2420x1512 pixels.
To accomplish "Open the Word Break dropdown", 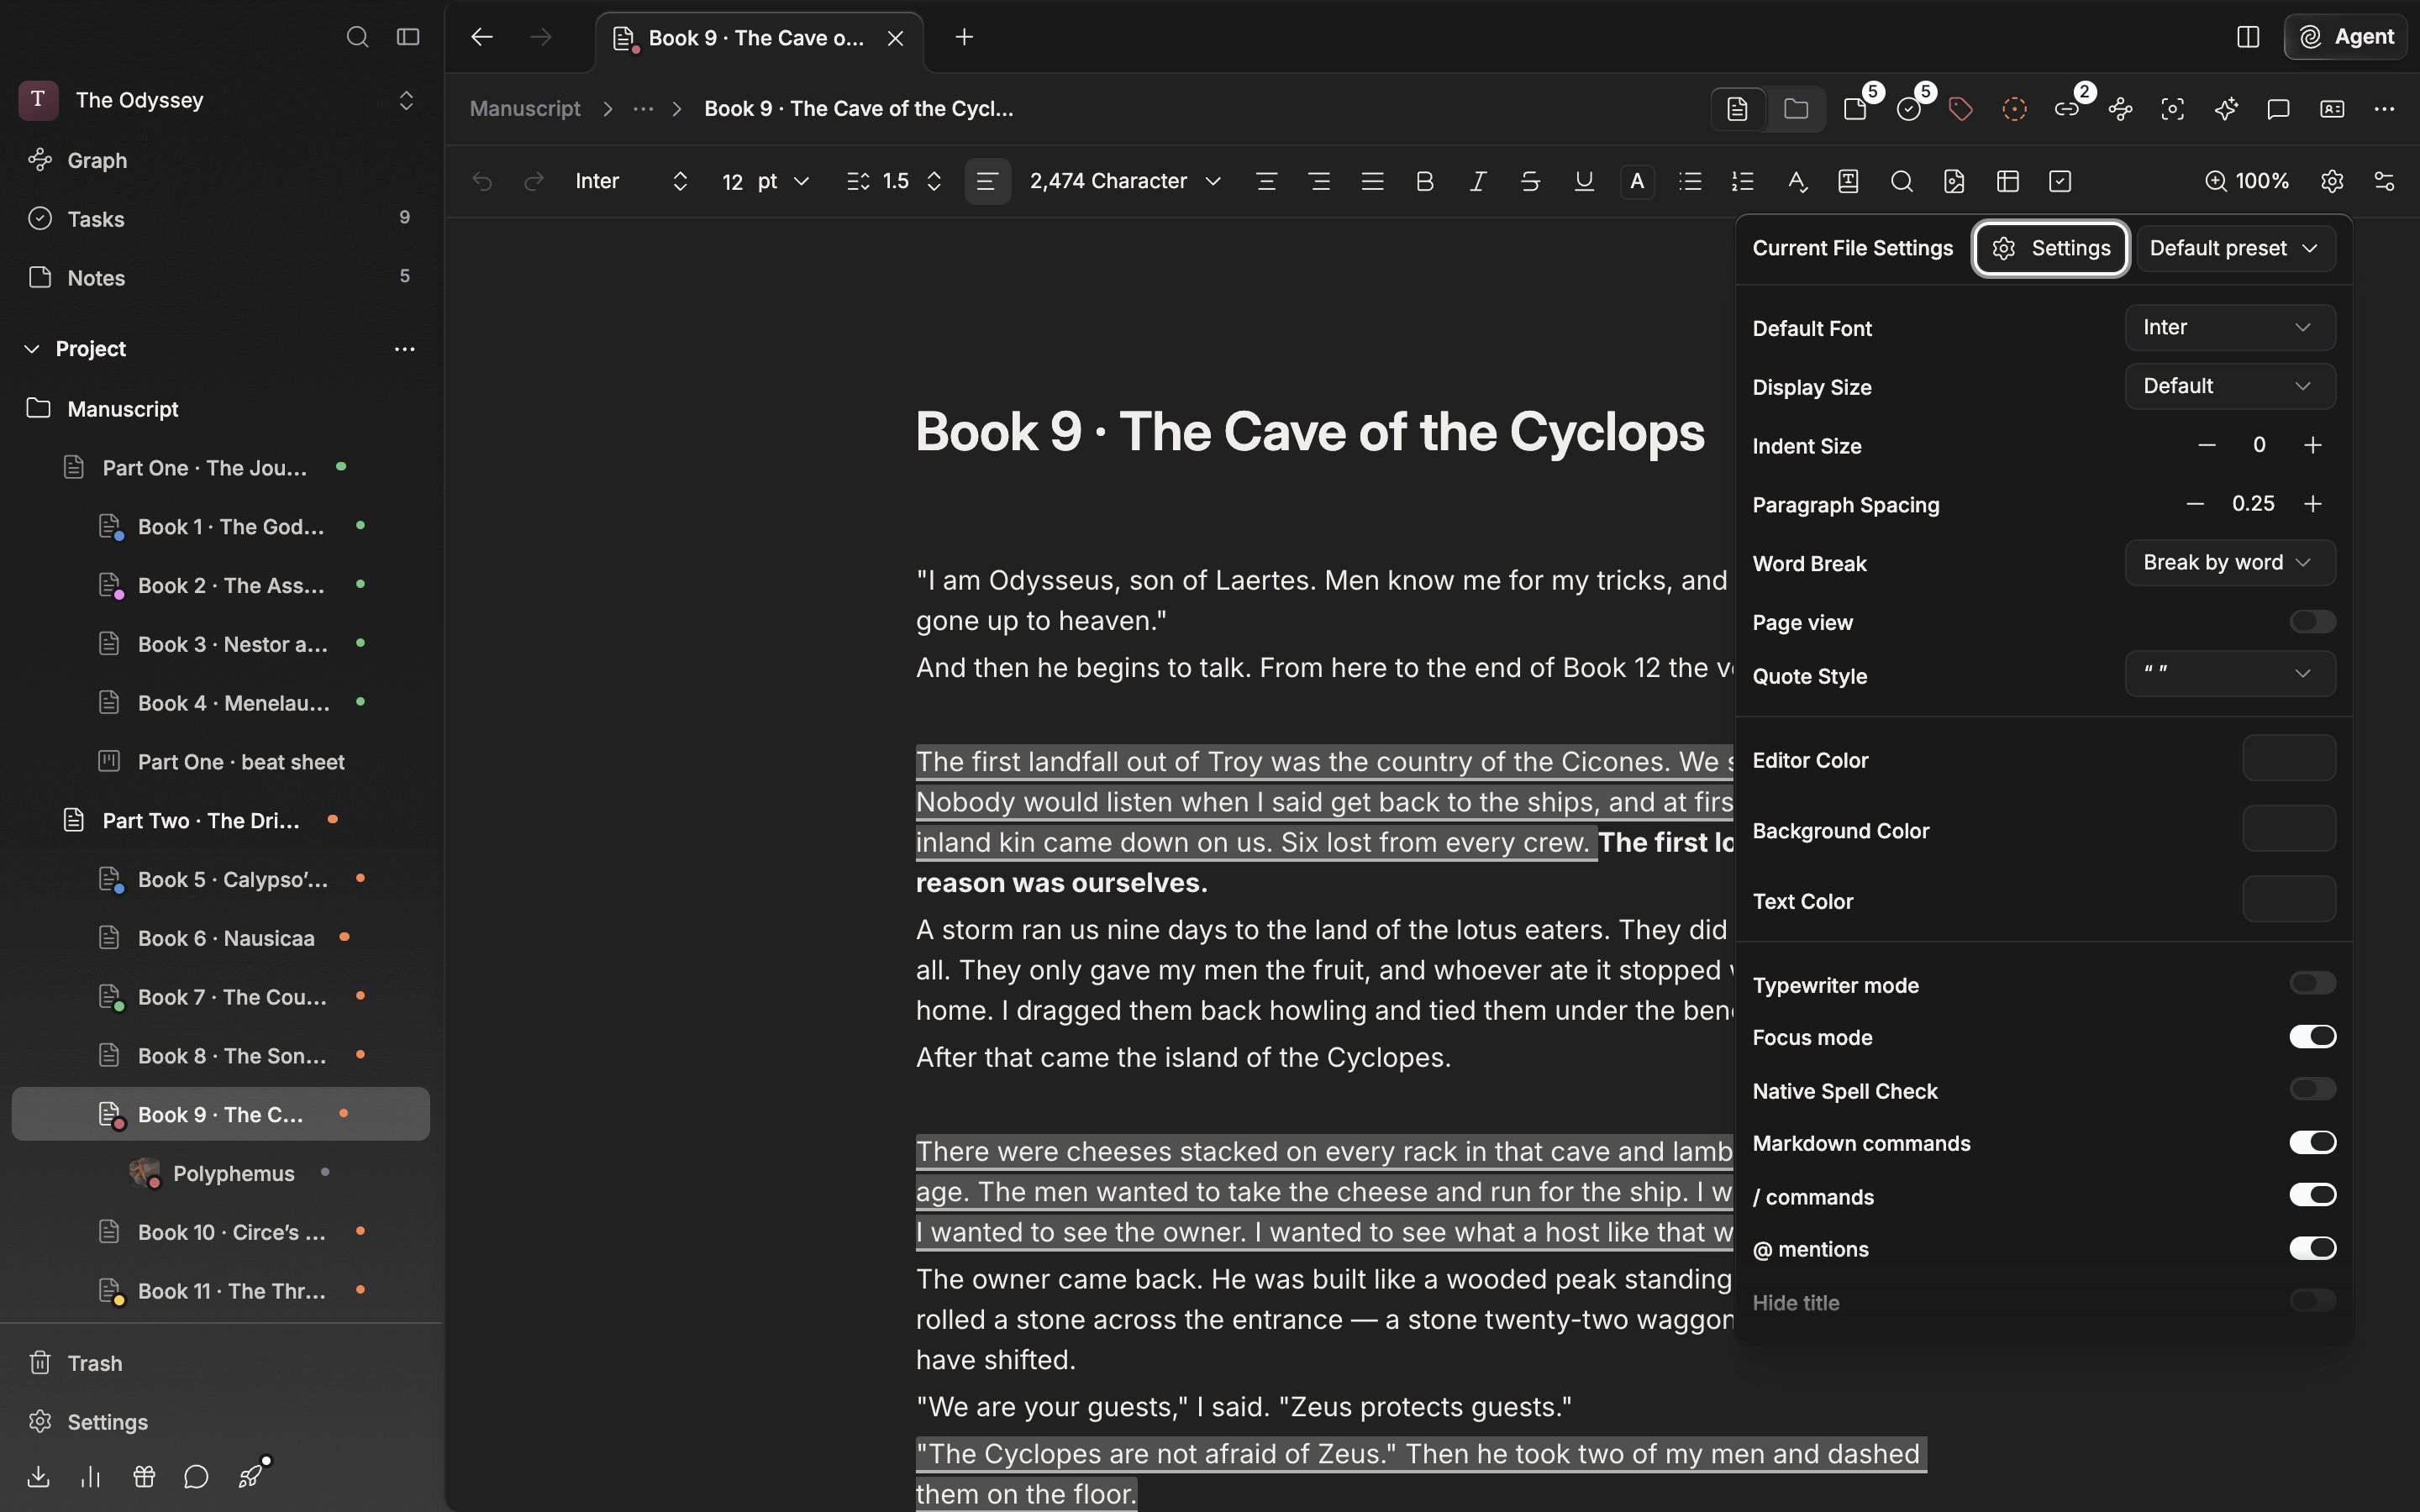I will (2230, 562).
